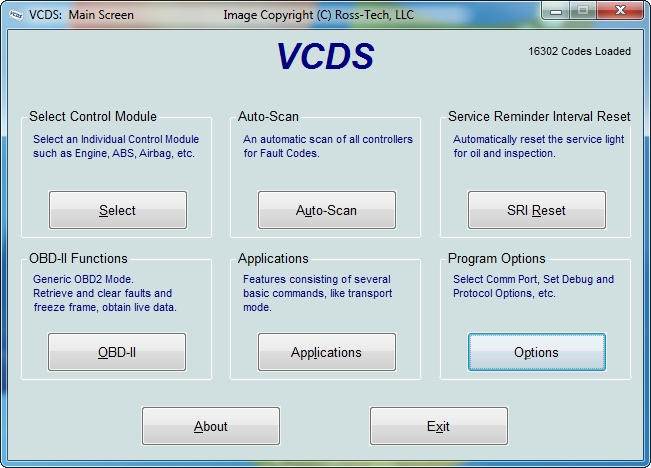Start an Auto-Scan of all controllers

[x=327, y=210]
